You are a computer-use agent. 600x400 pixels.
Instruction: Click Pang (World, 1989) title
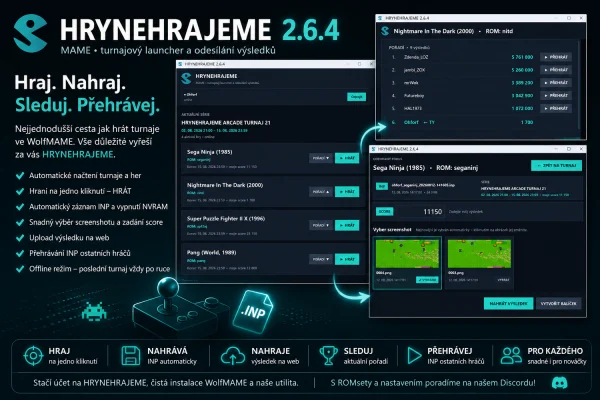point(211,252)
